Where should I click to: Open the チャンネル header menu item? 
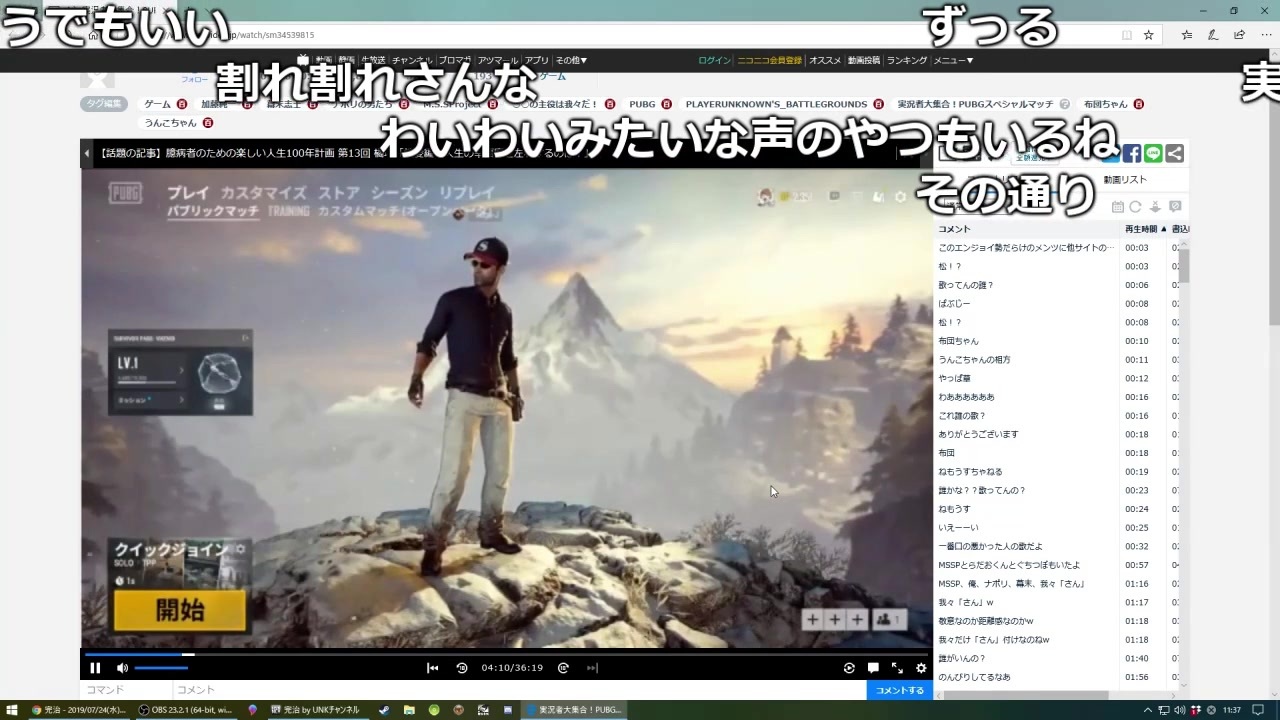tap(412, 61)
